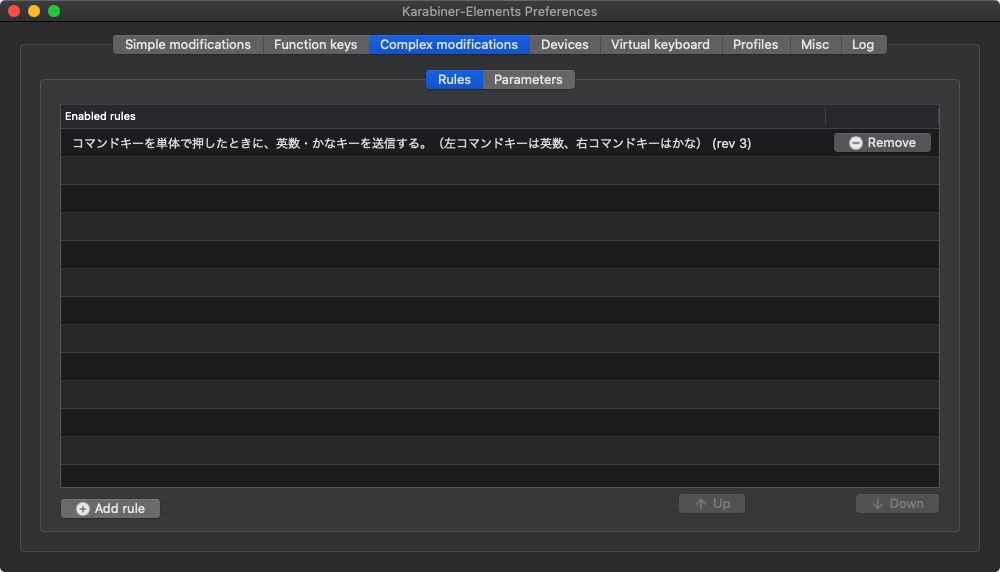Image resolution: width=1000 pixels, height=572 pixels.
Task: Switch to Simple modifications tab
Action: pyautogui.click(x=188, y=45)
